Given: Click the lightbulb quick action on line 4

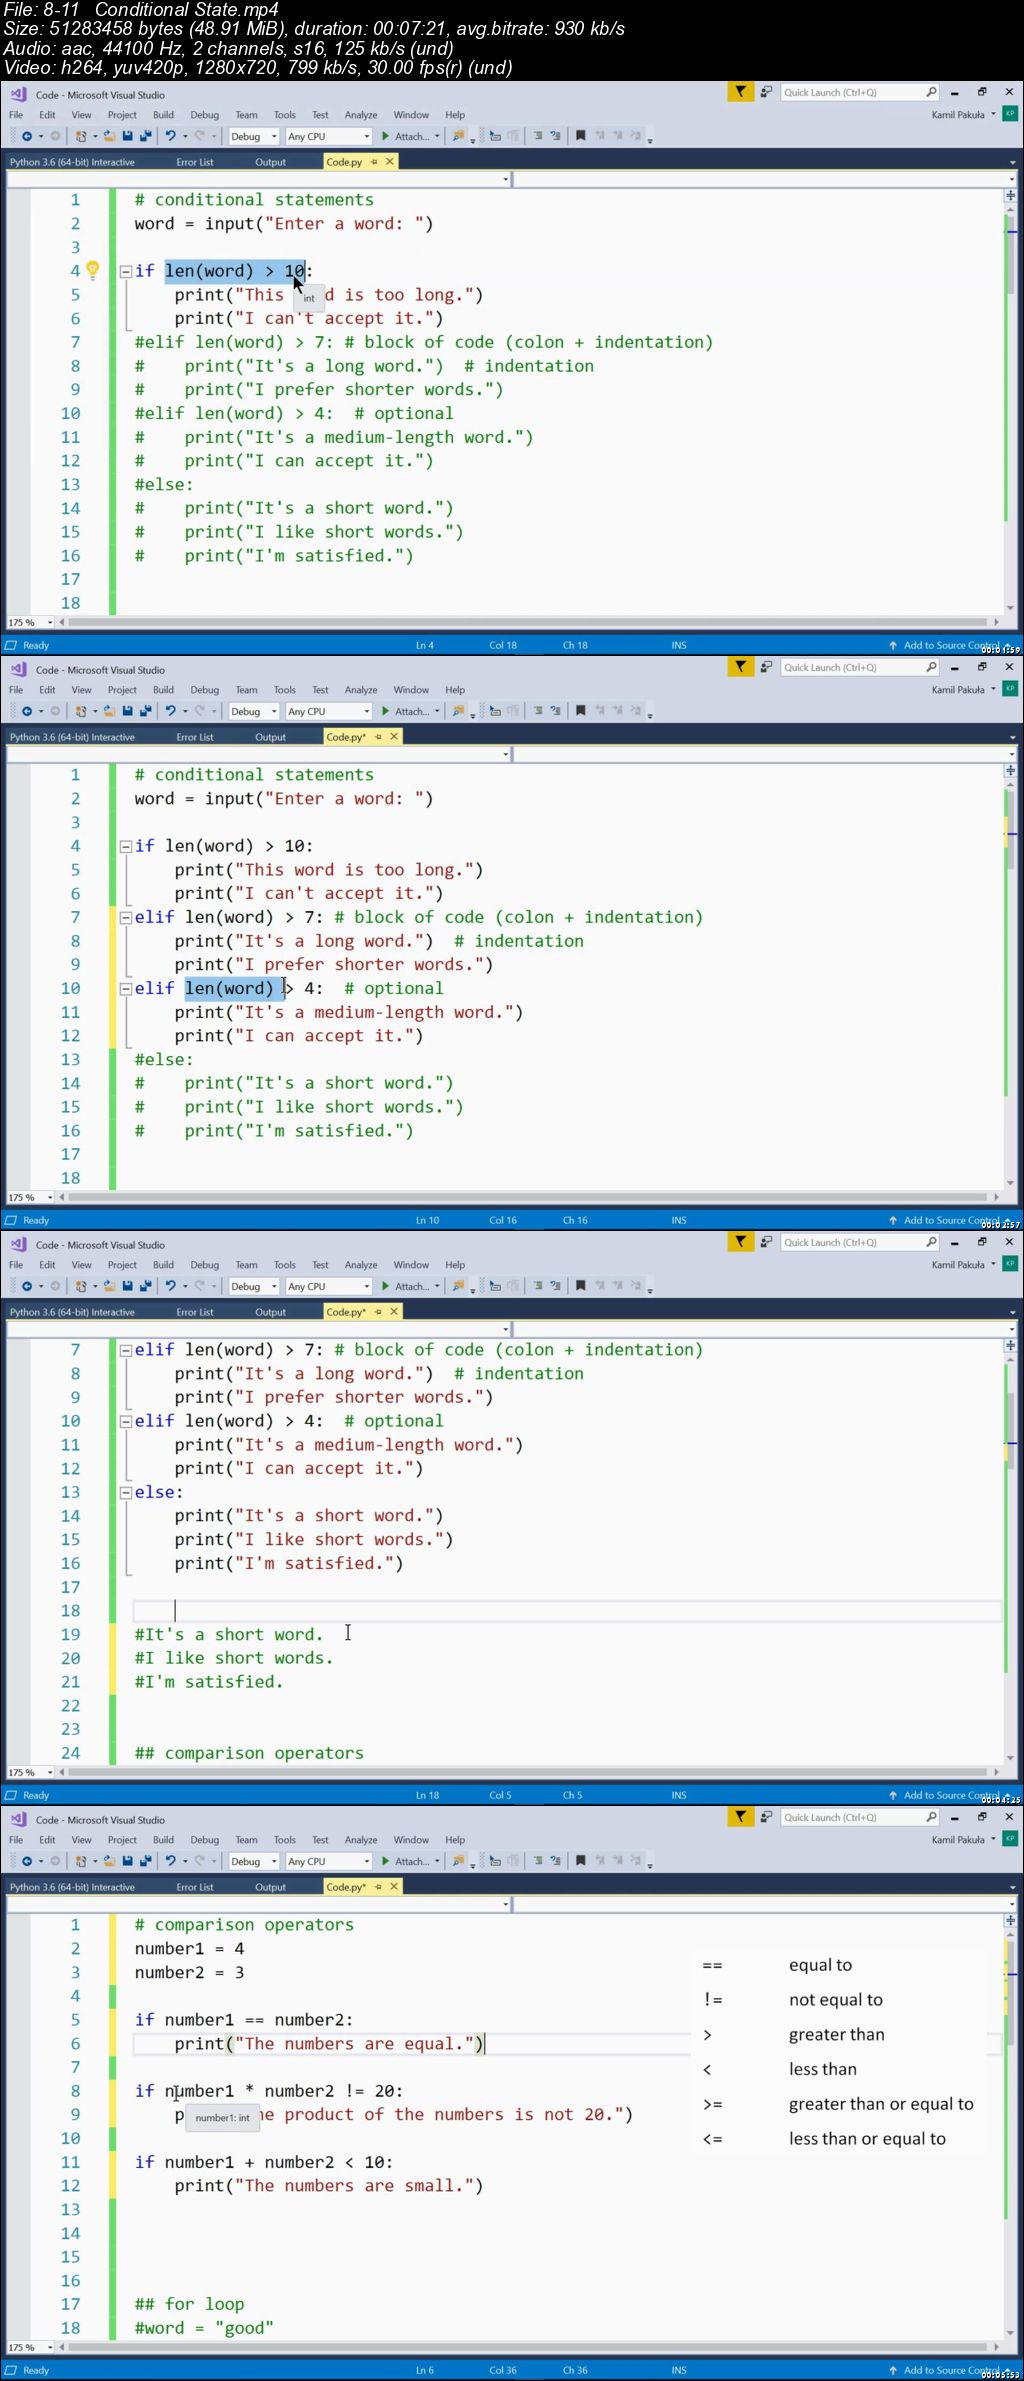Looking at the screenshot, I should (x=92, y=269).
